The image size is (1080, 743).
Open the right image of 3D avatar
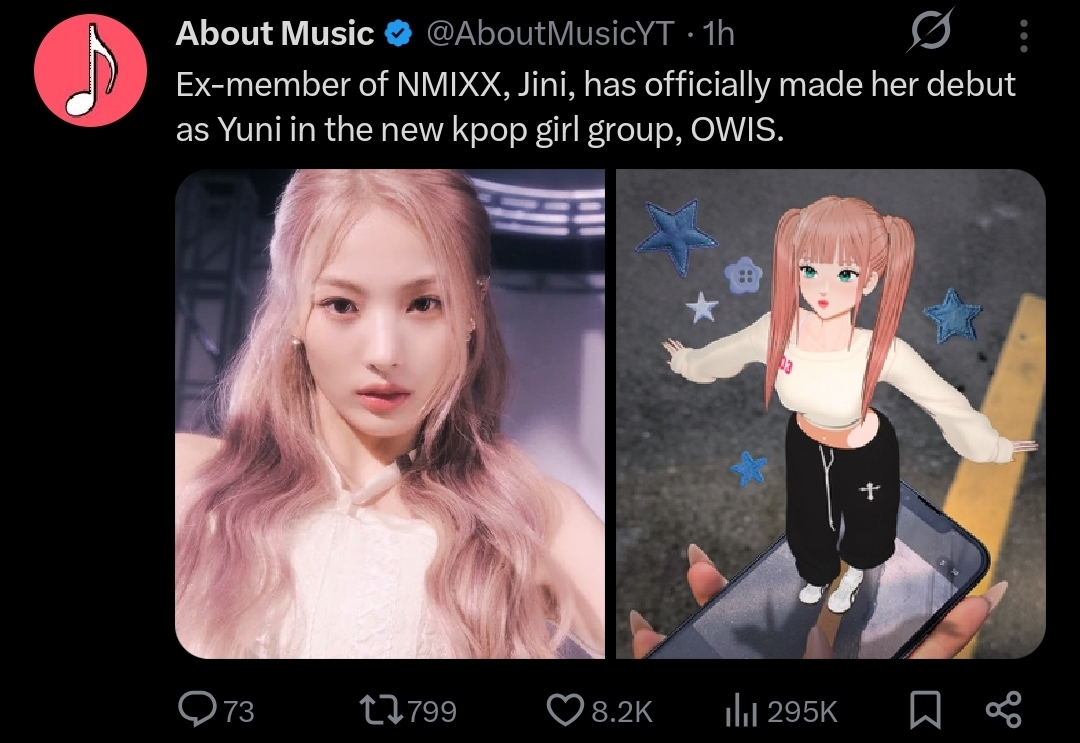tap(831, 414)
